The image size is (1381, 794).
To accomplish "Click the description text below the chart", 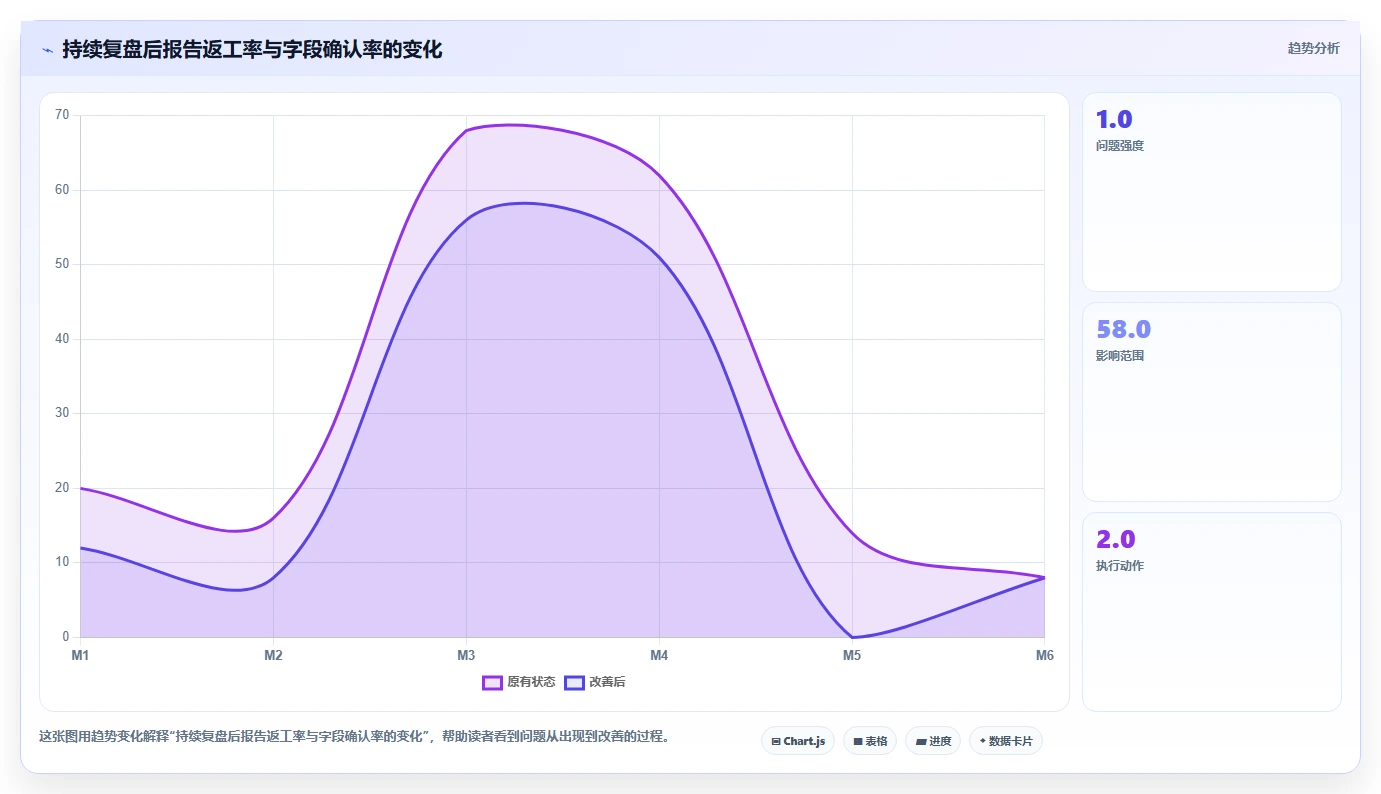I will tap(354, 737).
